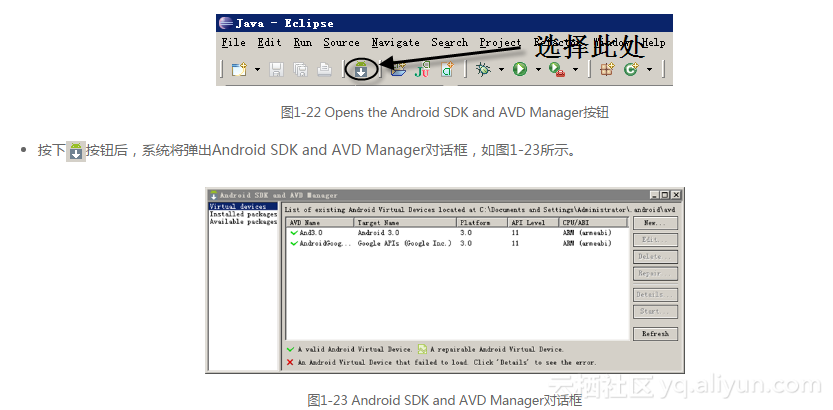
Task: Click the AVD Name column header
Action: 320,223
